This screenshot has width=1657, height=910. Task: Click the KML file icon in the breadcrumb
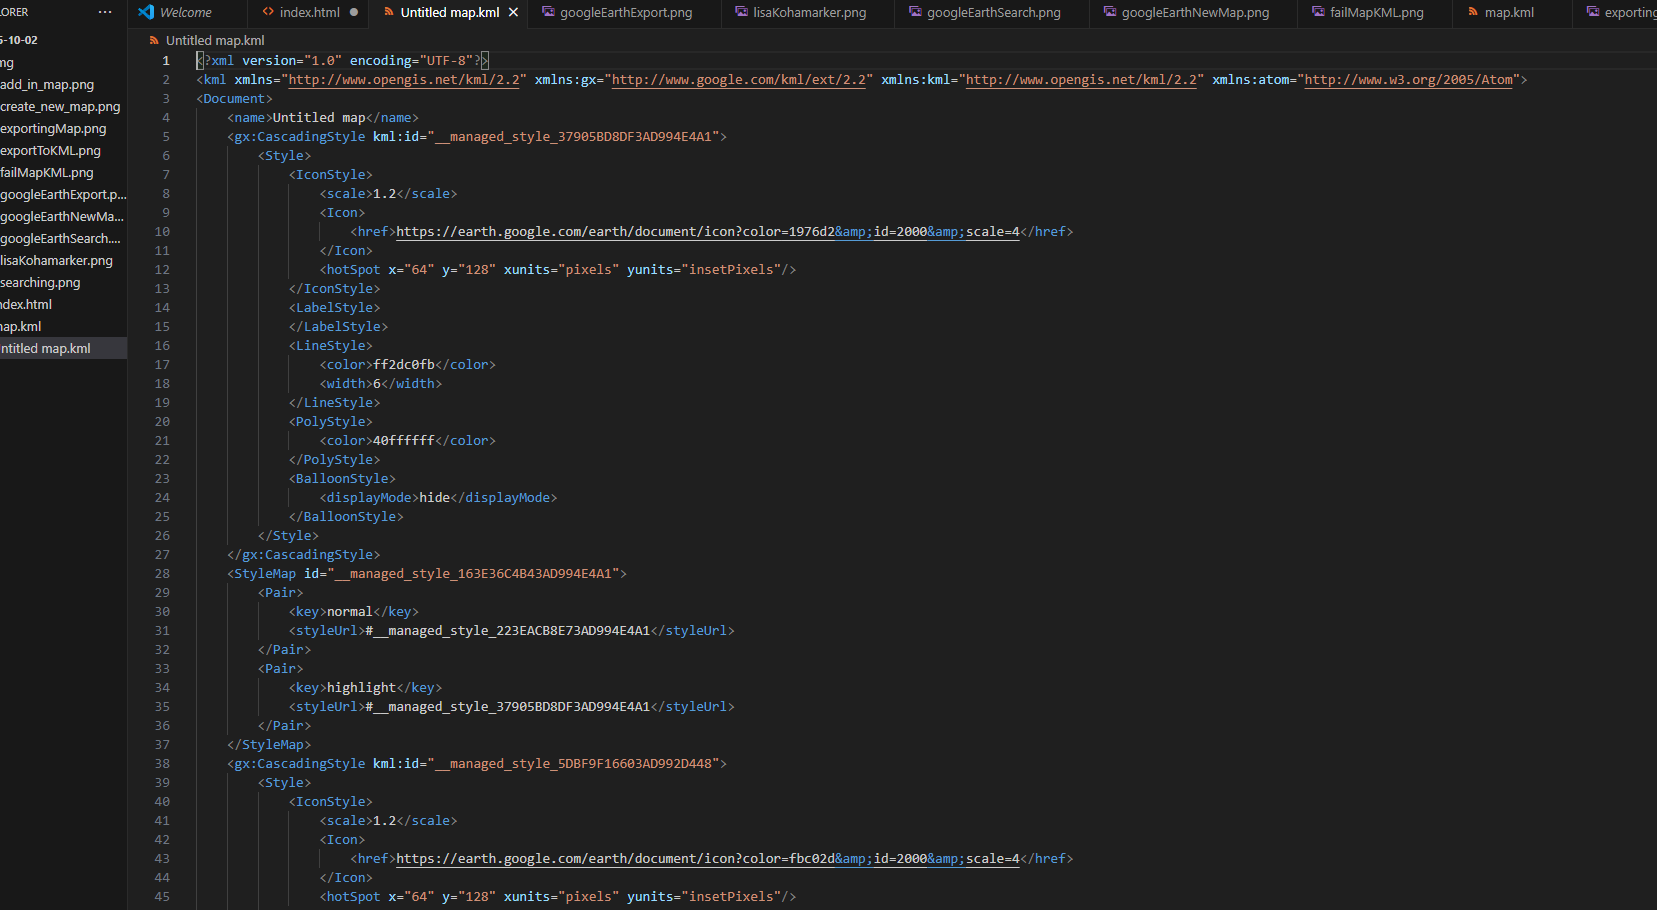coord(154,41)
